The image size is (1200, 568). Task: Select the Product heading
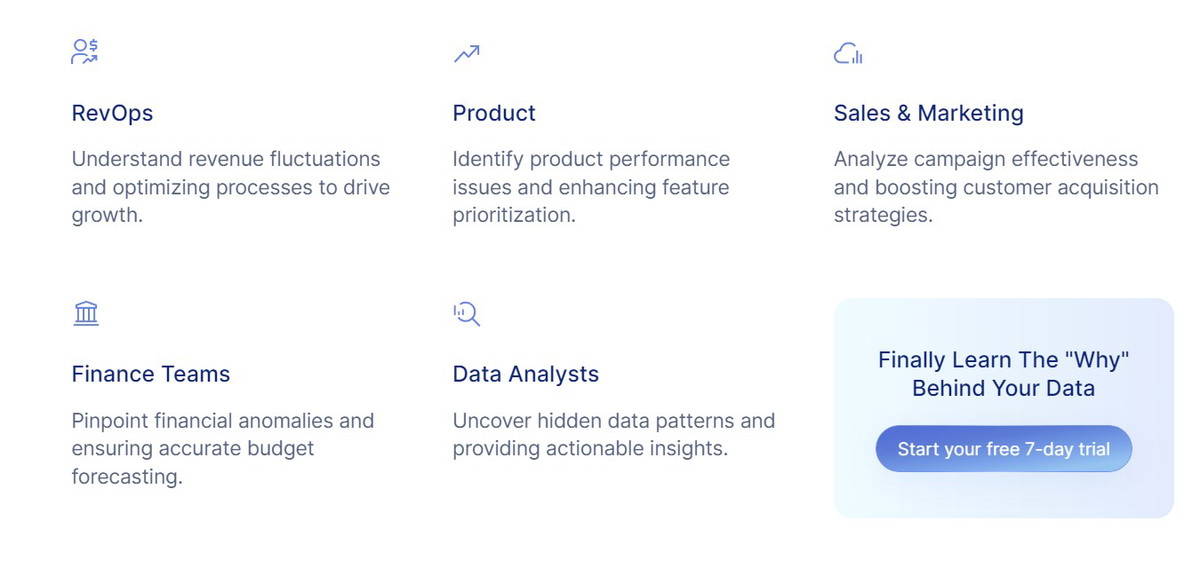(494, 113)
